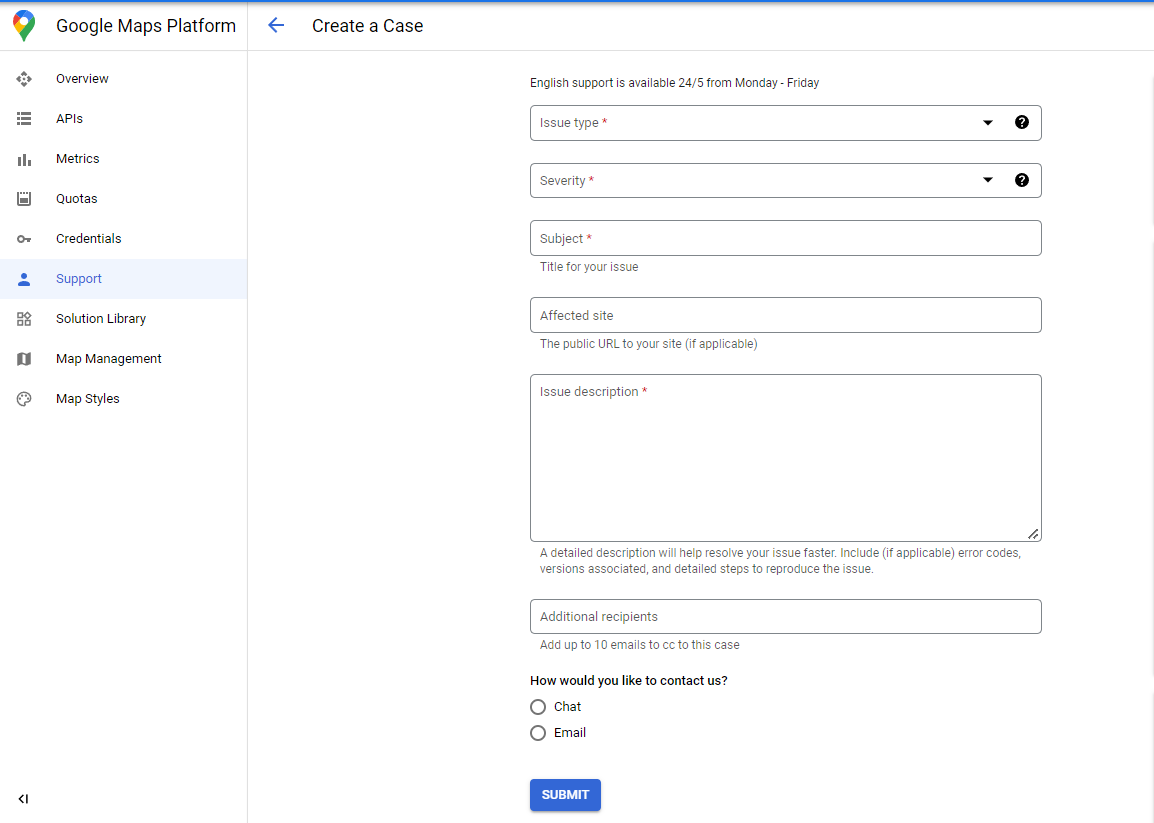
Task: Open the Overview menu item
Action: (x=124, y=79)
